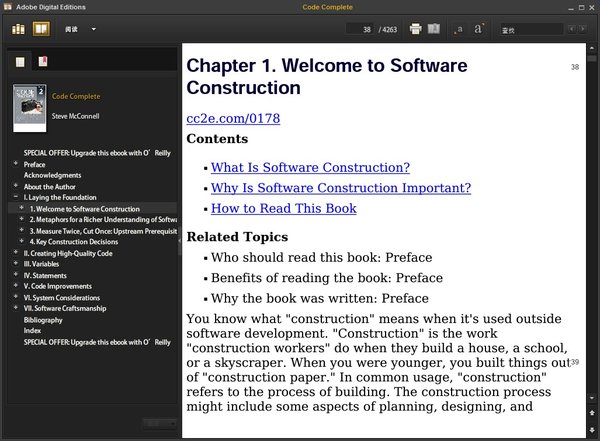Viewport: 600px width, 441px height.
Task: Increase text size with large 'a' icon
Action: coord(479,29)
